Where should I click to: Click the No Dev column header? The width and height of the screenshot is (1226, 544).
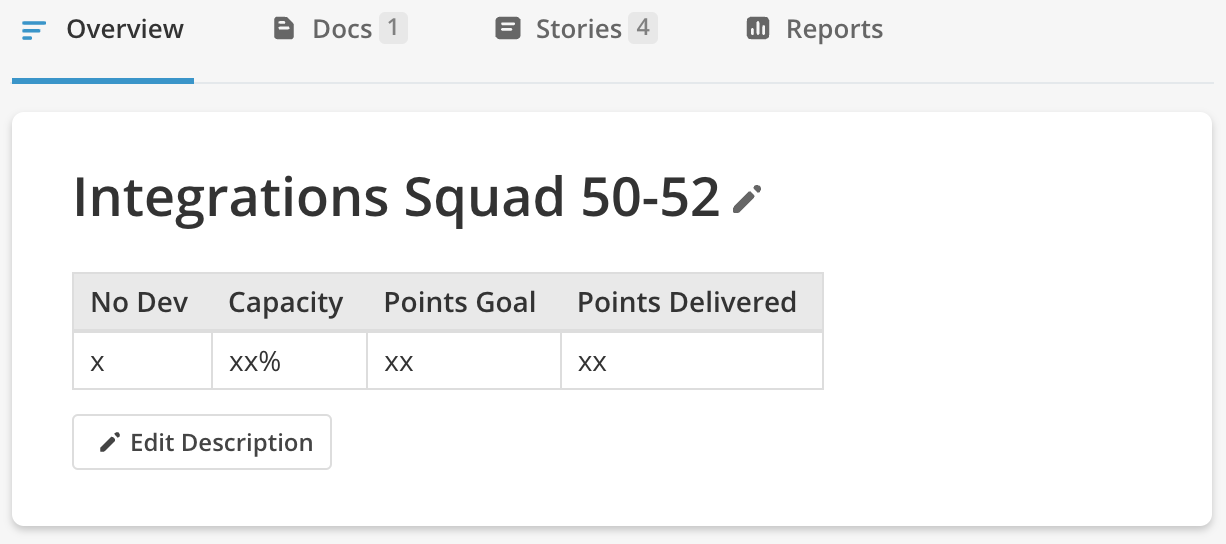click(x=139, y=302)
